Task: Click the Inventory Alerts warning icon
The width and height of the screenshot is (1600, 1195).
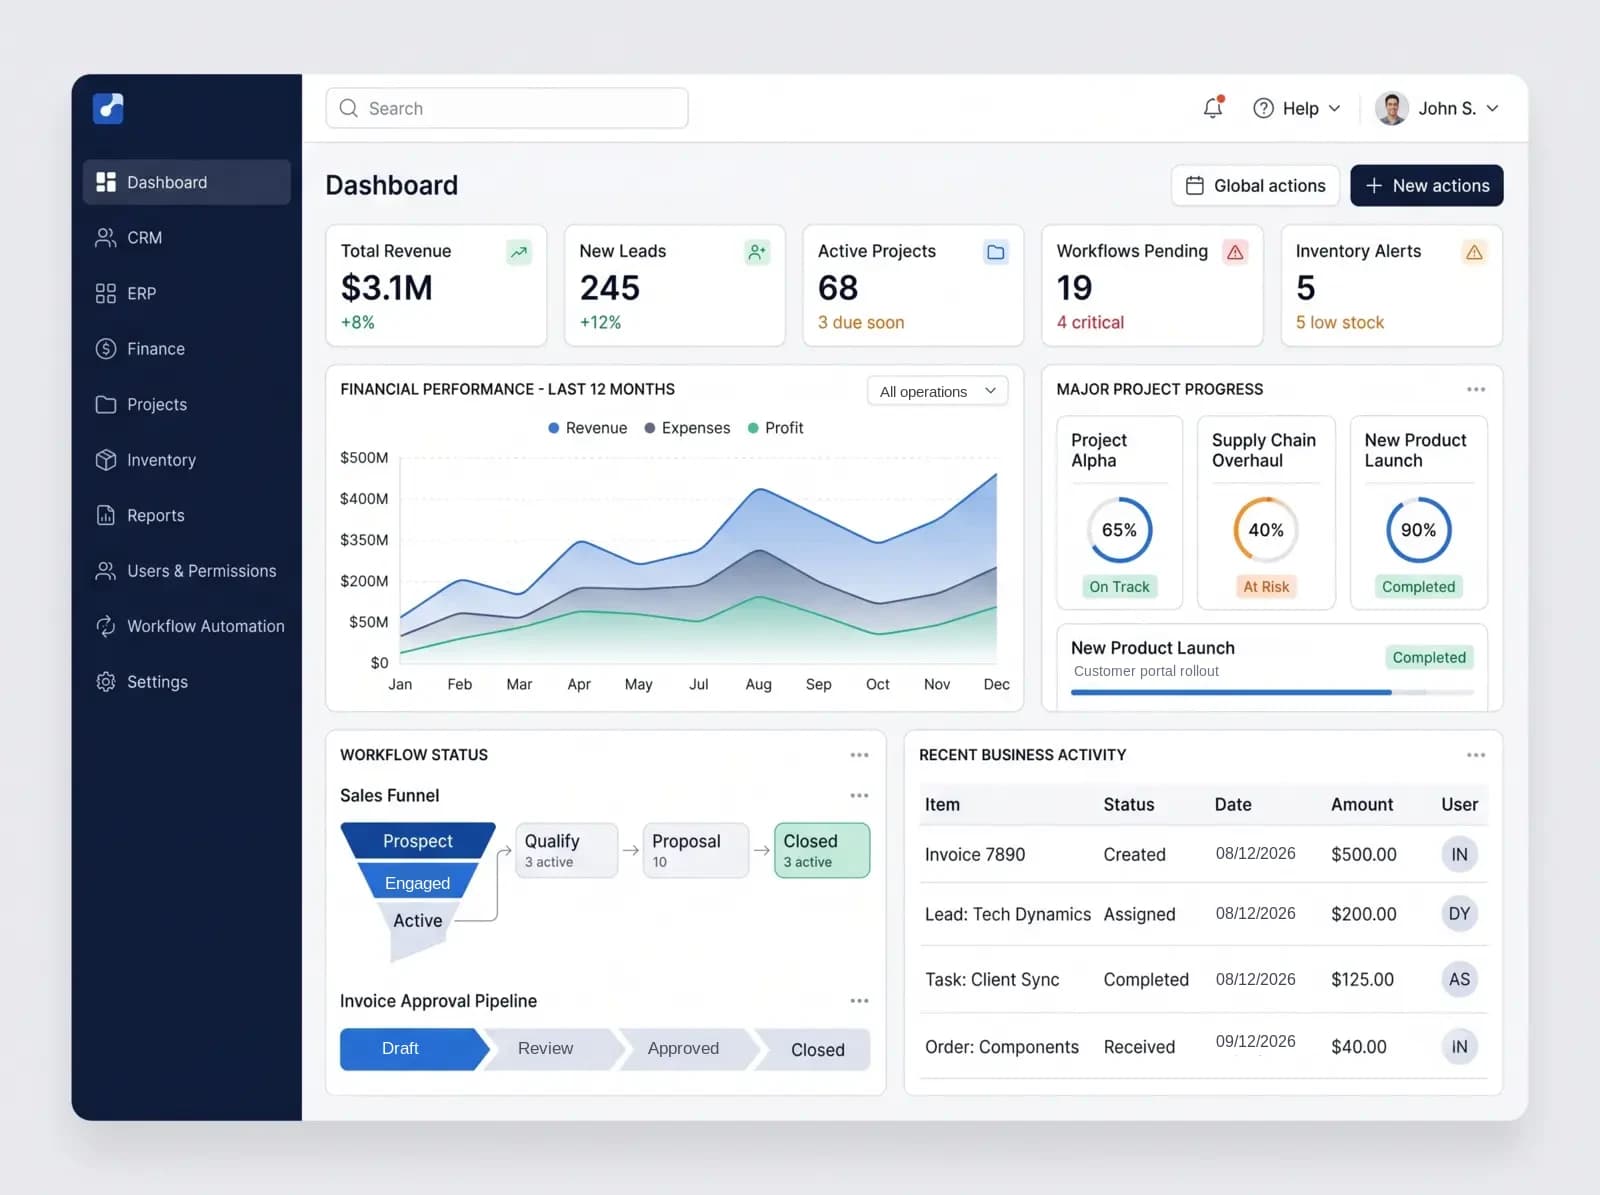Action: point(1474,252)
